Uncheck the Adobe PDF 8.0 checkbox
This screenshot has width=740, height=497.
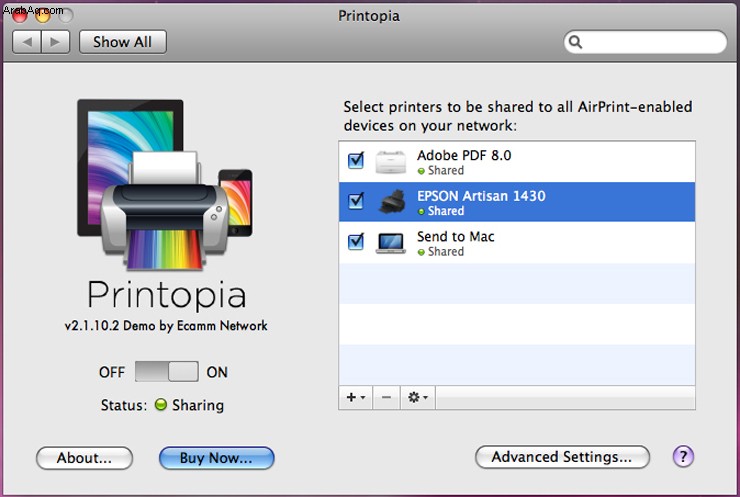356,160
